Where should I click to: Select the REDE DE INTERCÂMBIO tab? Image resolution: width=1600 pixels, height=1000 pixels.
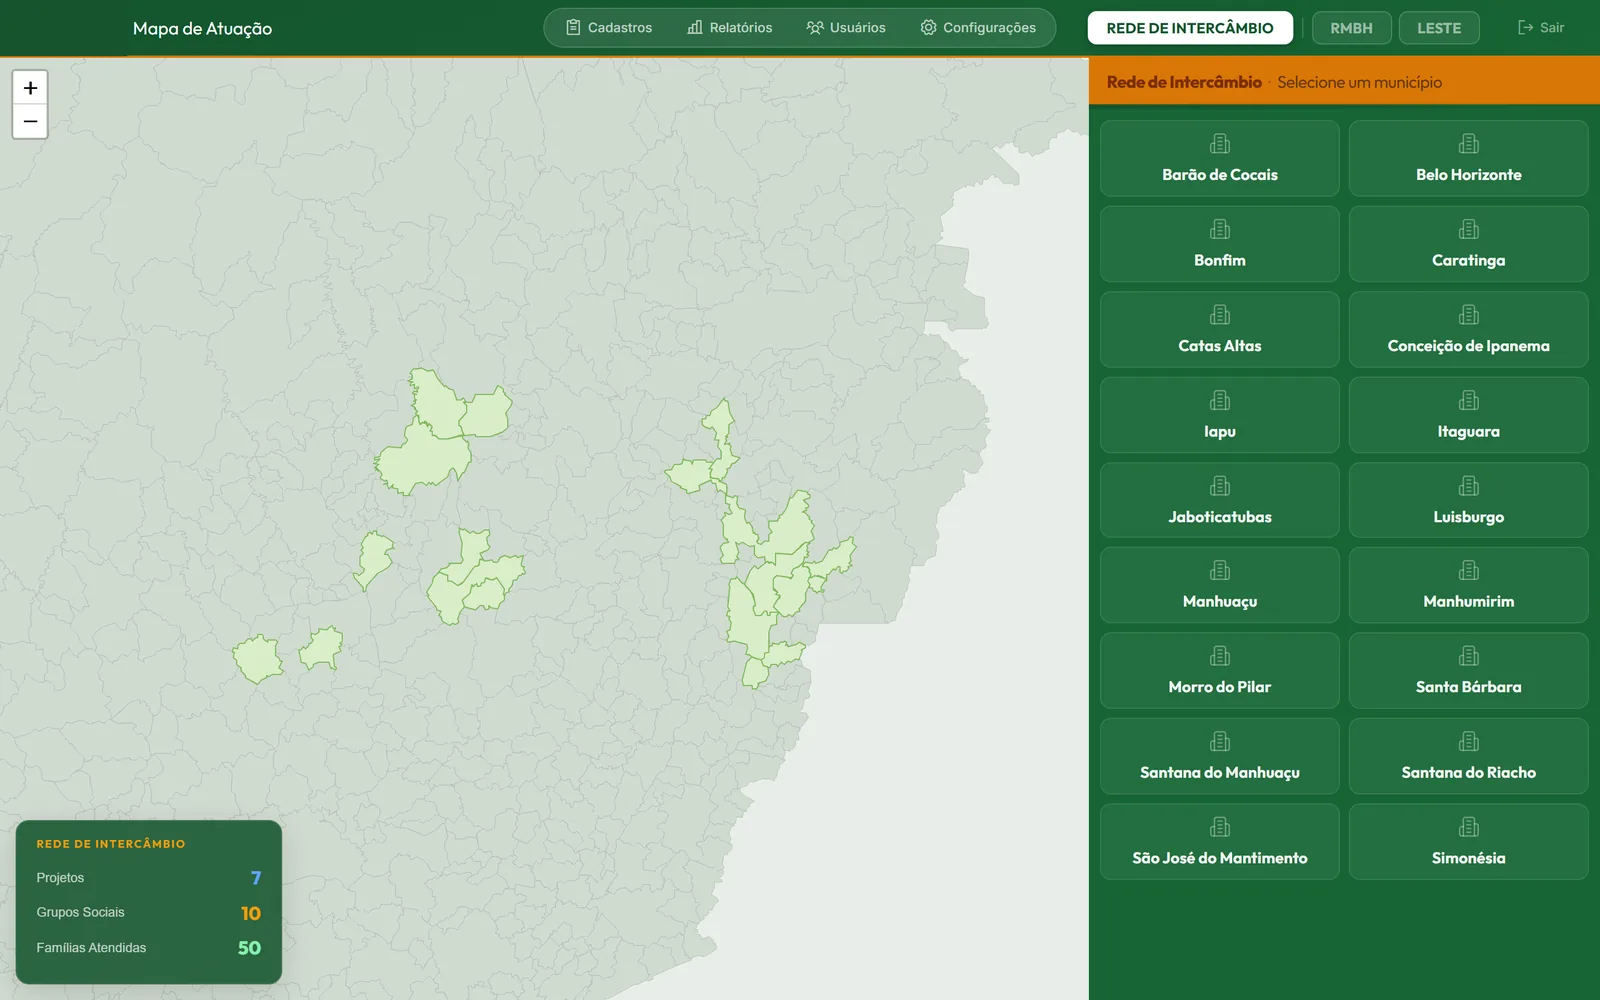click(x=1190, y=28)
